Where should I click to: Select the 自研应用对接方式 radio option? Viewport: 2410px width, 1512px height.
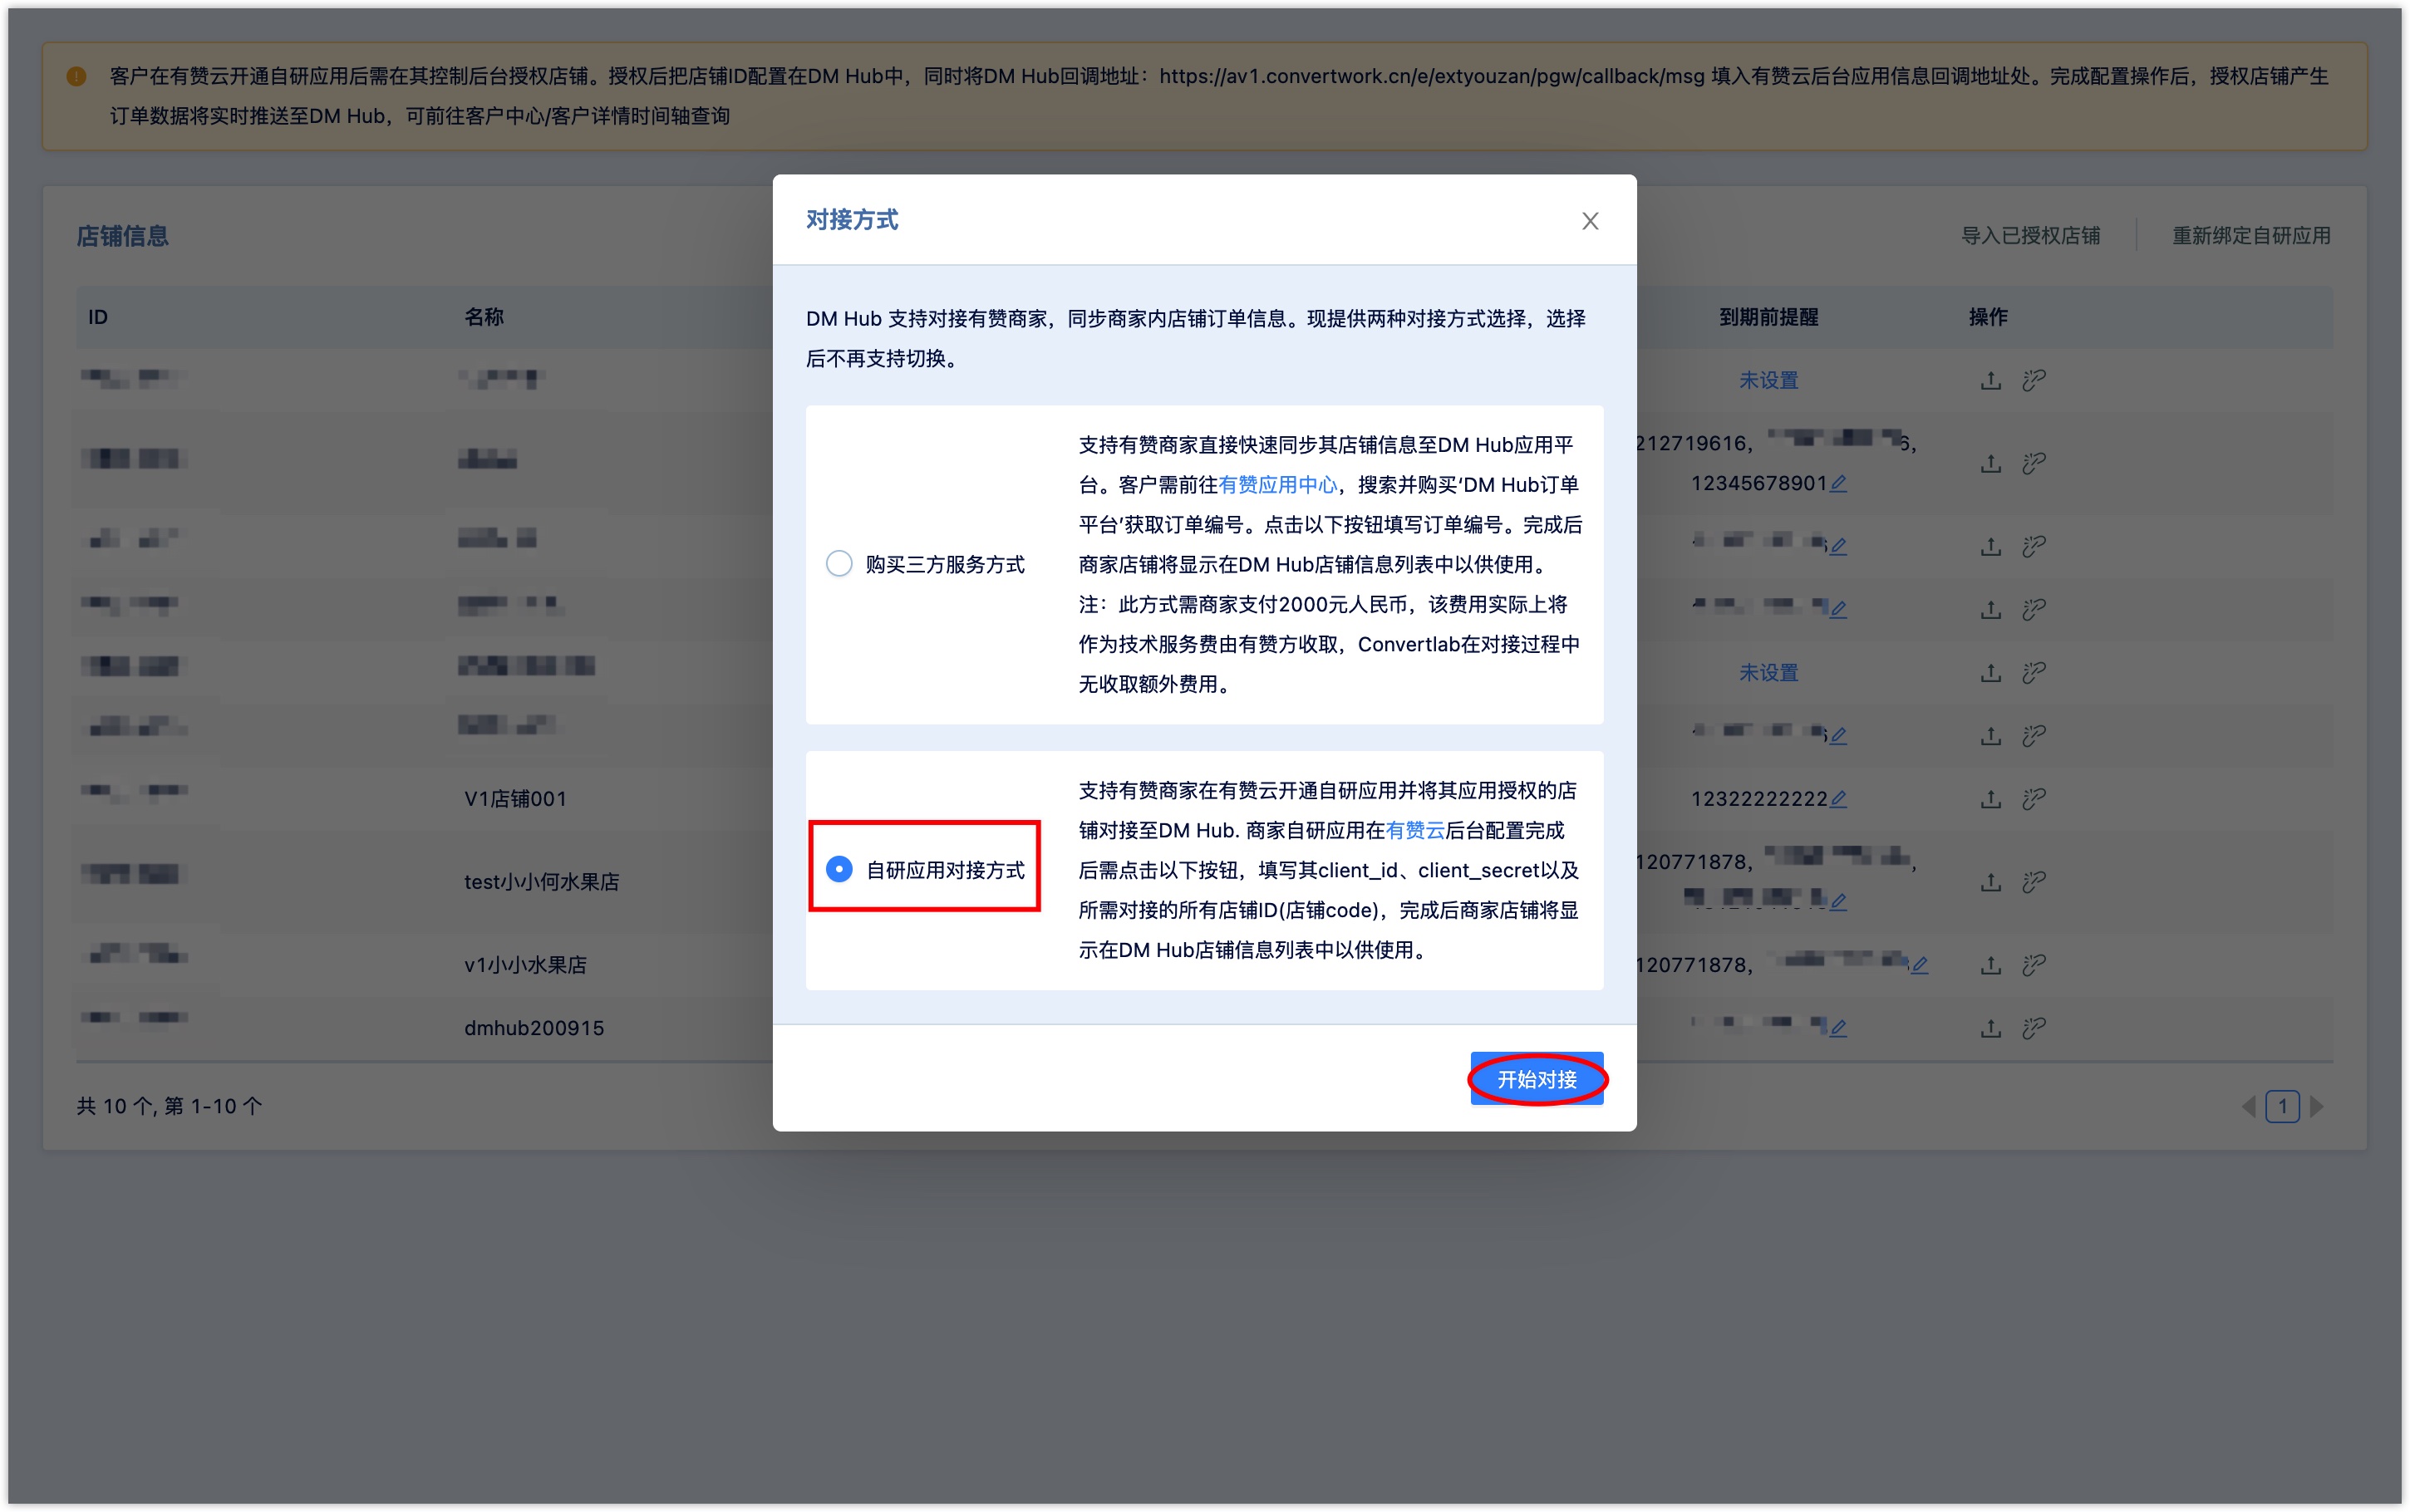click(839, 870)
